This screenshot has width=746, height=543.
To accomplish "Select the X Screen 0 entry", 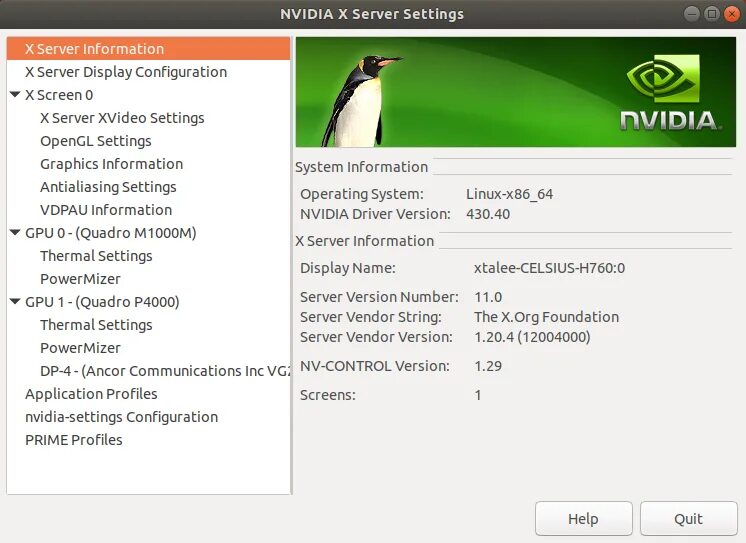I will tap(59, 95).
